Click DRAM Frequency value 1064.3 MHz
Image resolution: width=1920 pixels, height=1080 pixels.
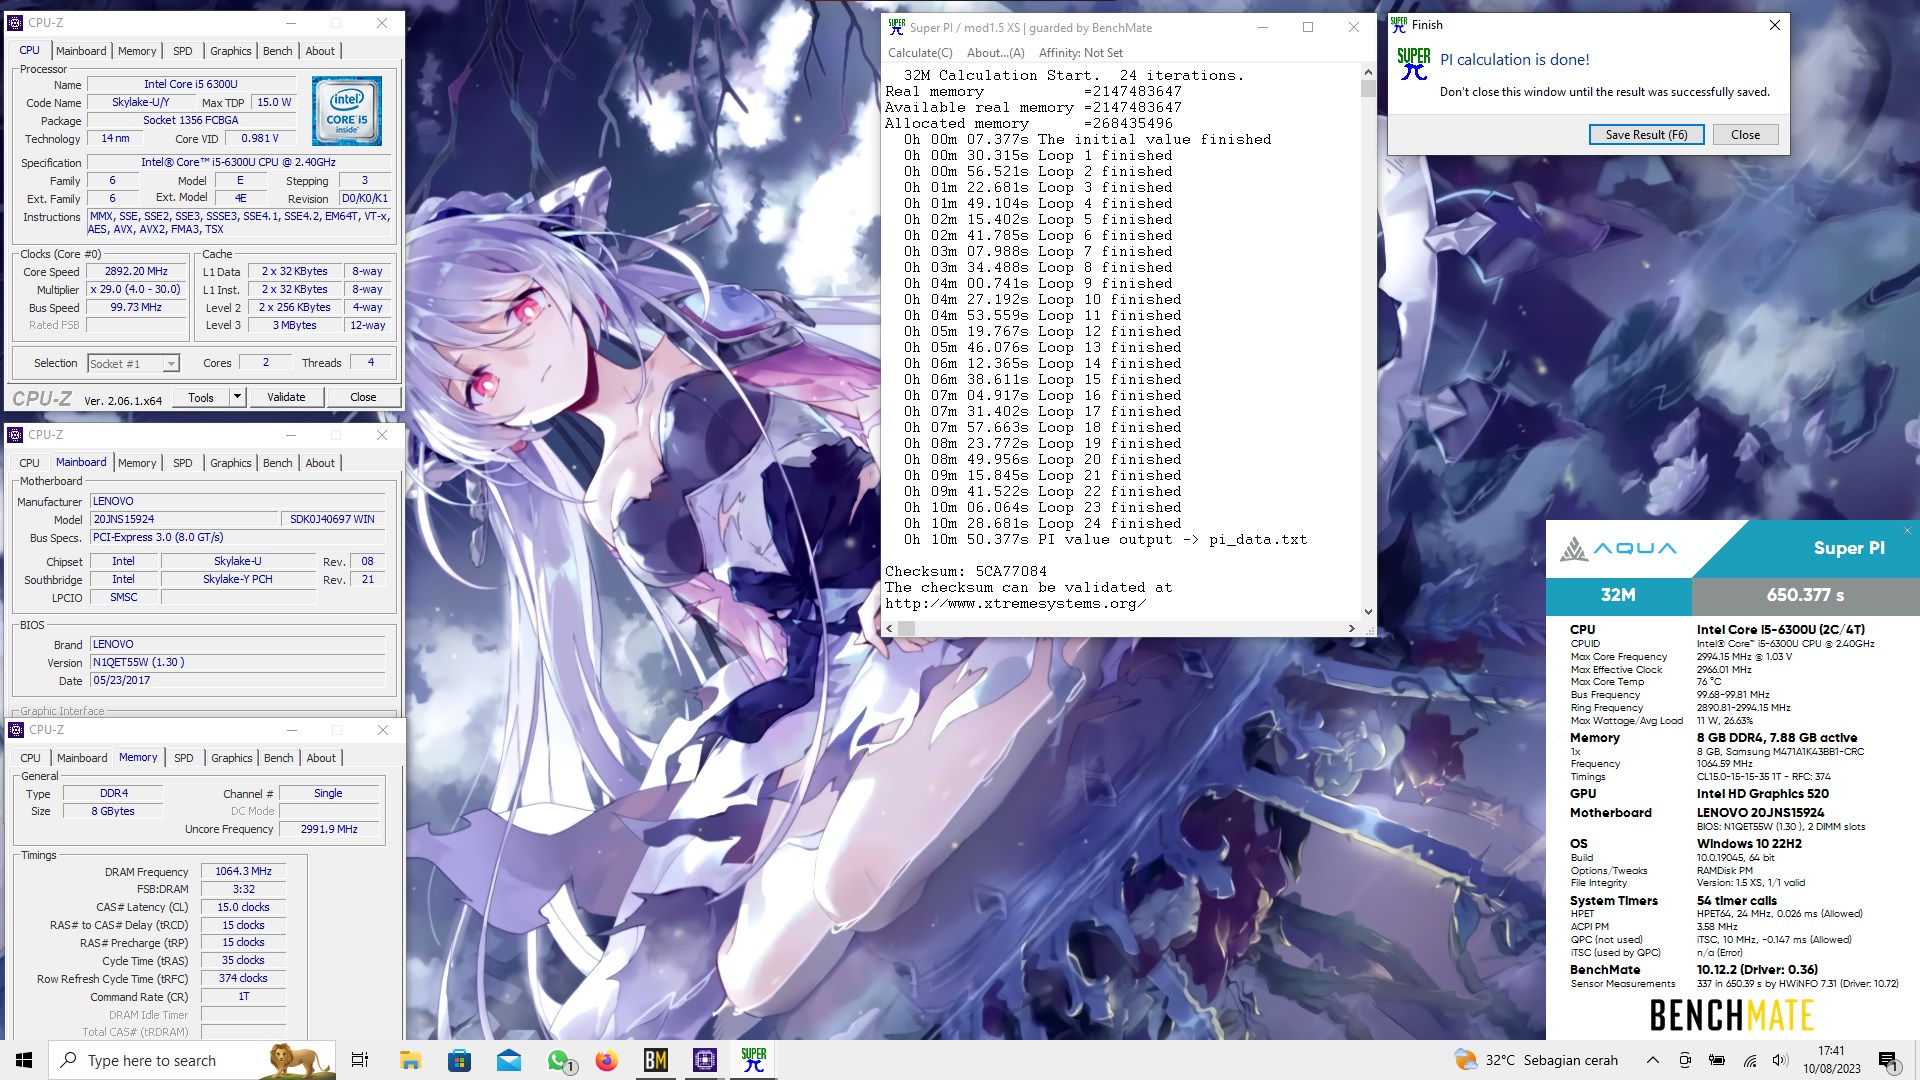[x=244, y=871]
